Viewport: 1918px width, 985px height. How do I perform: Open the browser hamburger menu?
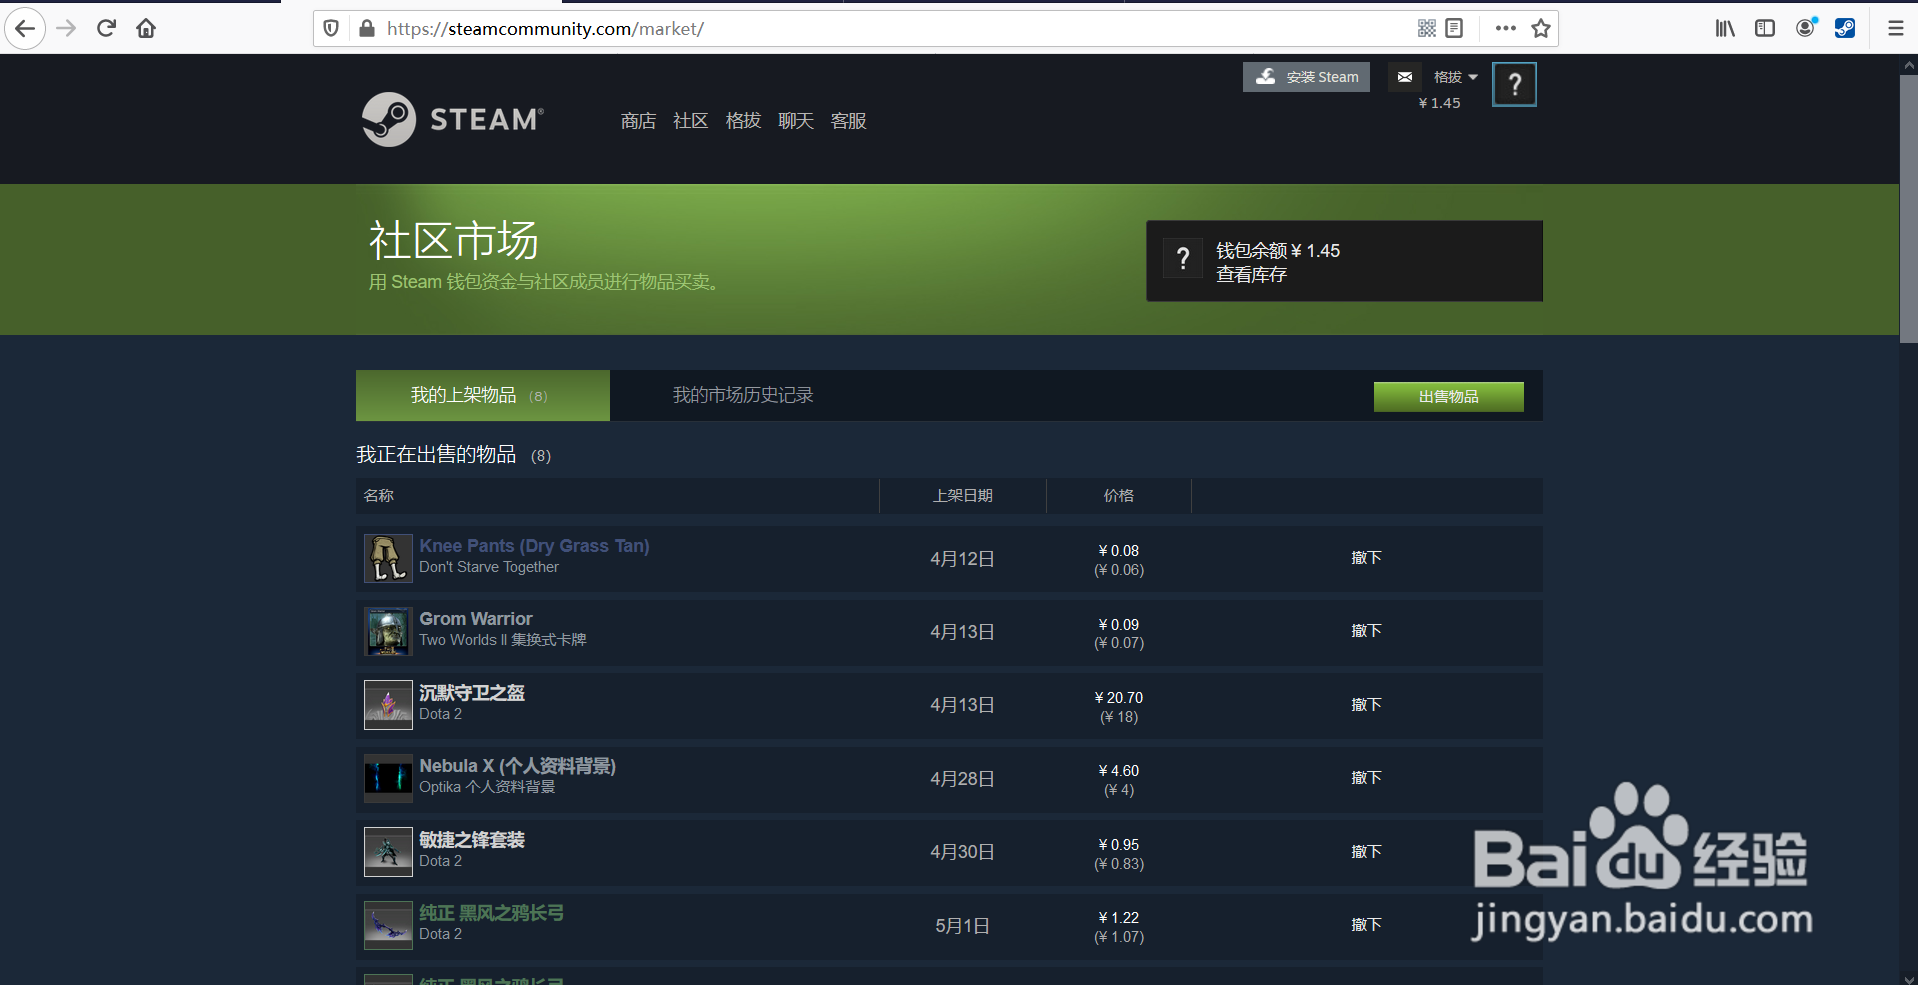(x=1896, y=28)
